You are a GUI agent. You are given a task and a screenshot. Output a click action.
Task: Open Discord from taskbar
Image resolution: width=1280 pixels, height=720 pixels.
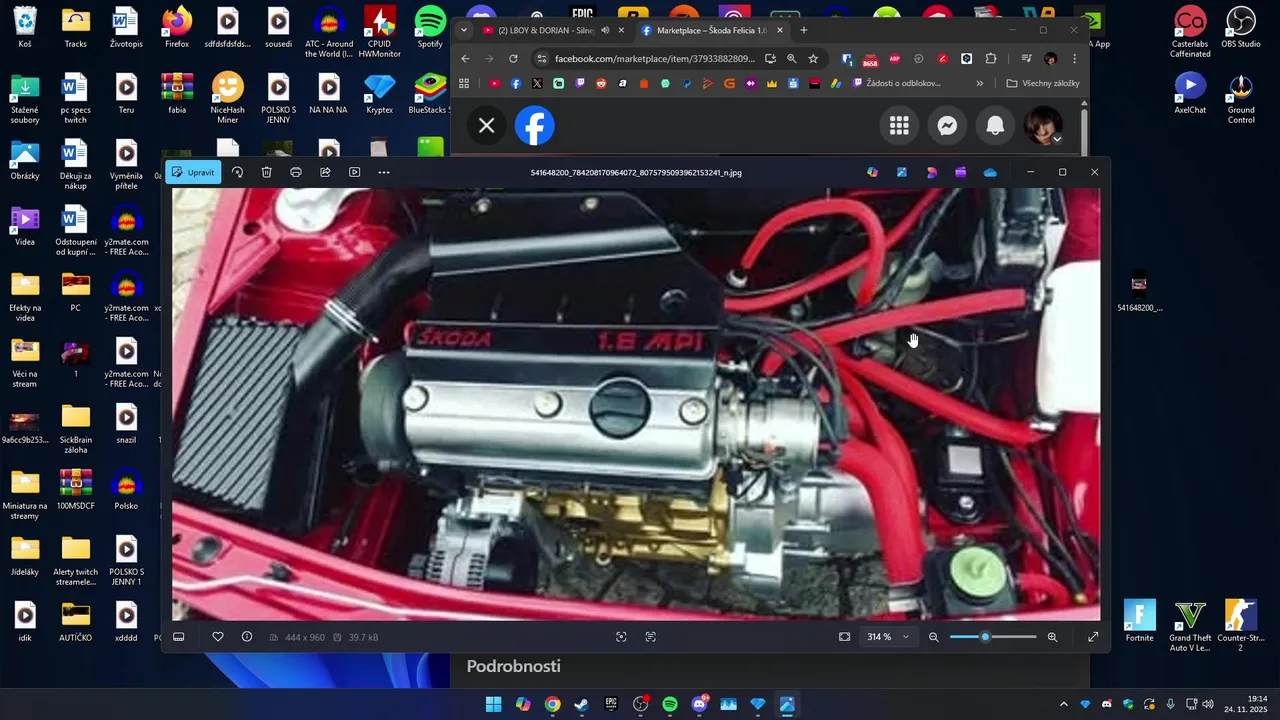click(699, 704)
